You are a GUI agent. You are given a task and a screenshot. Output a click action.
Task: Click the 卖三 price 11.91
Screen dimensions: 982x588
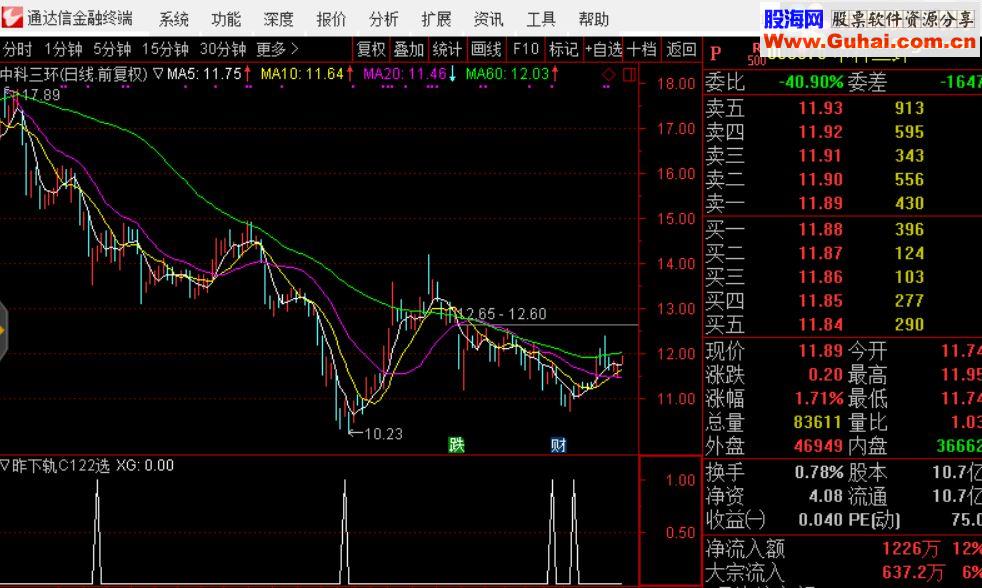[820, 156]
